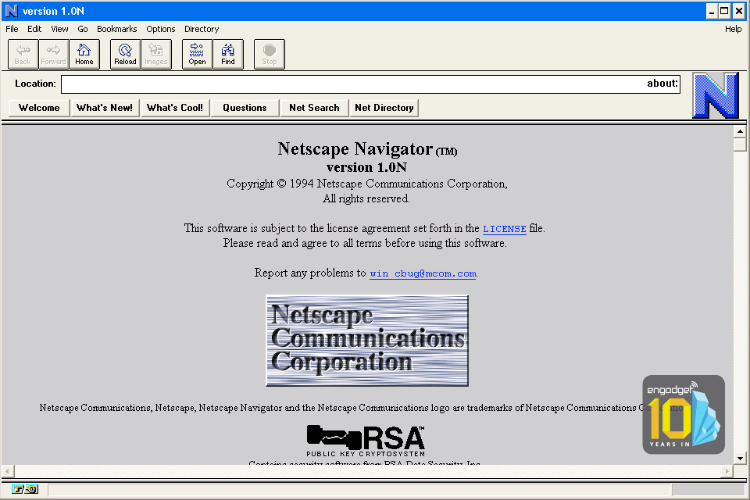Image resolution: width=750 pixels, height=500 pixels.
Task: Click the horizontal scrollbar left arrow
Action: pyautogui.click(x=8, y=471)
